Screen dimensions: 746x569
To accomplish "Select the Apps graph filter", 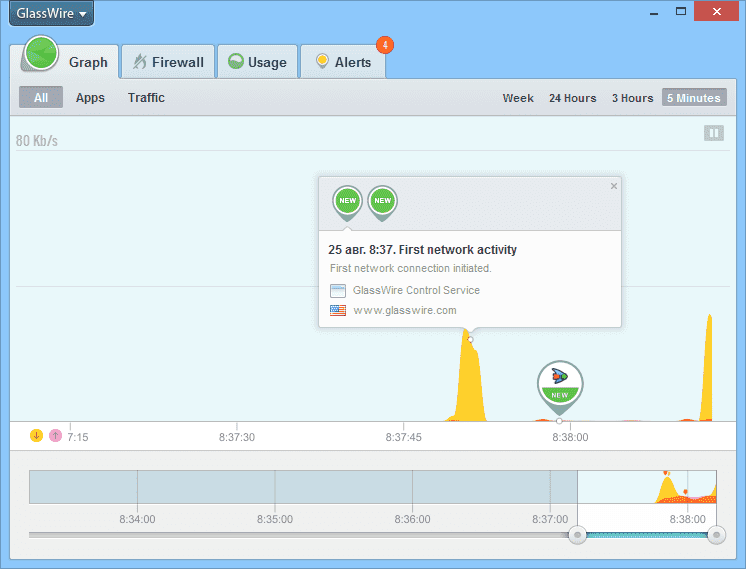I will click(x=90, y=98).
